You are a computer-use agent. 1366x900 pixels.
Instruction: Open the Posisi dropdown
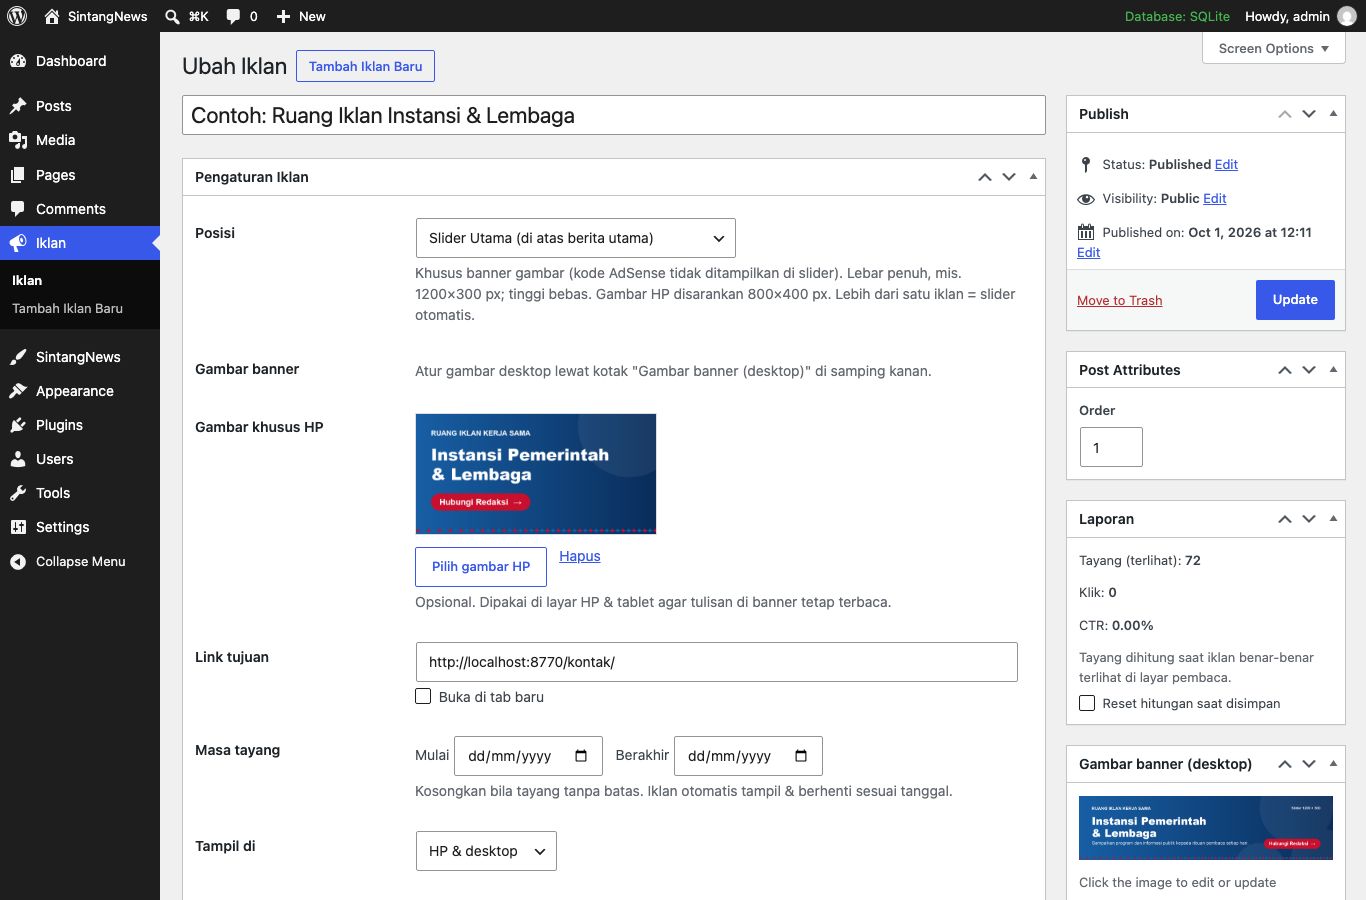click(575, 238)
